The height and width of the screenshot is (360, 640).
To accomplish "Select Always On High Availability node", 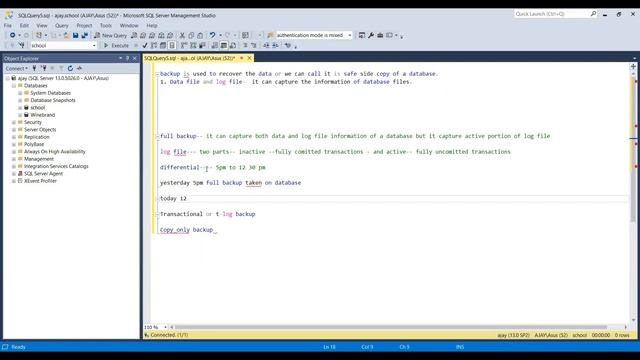I will [55, 151].
